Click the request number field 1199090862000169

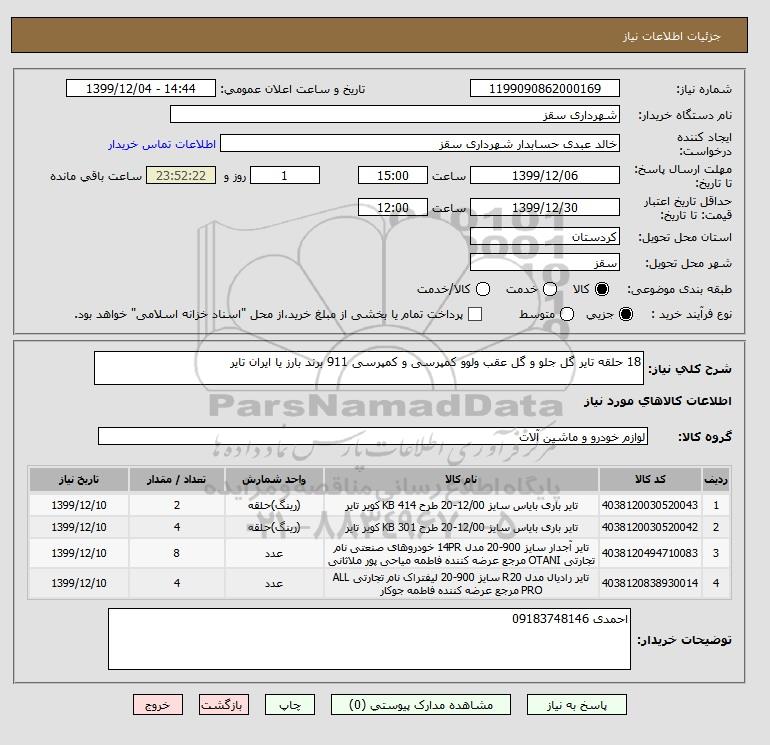pos(545,88)
